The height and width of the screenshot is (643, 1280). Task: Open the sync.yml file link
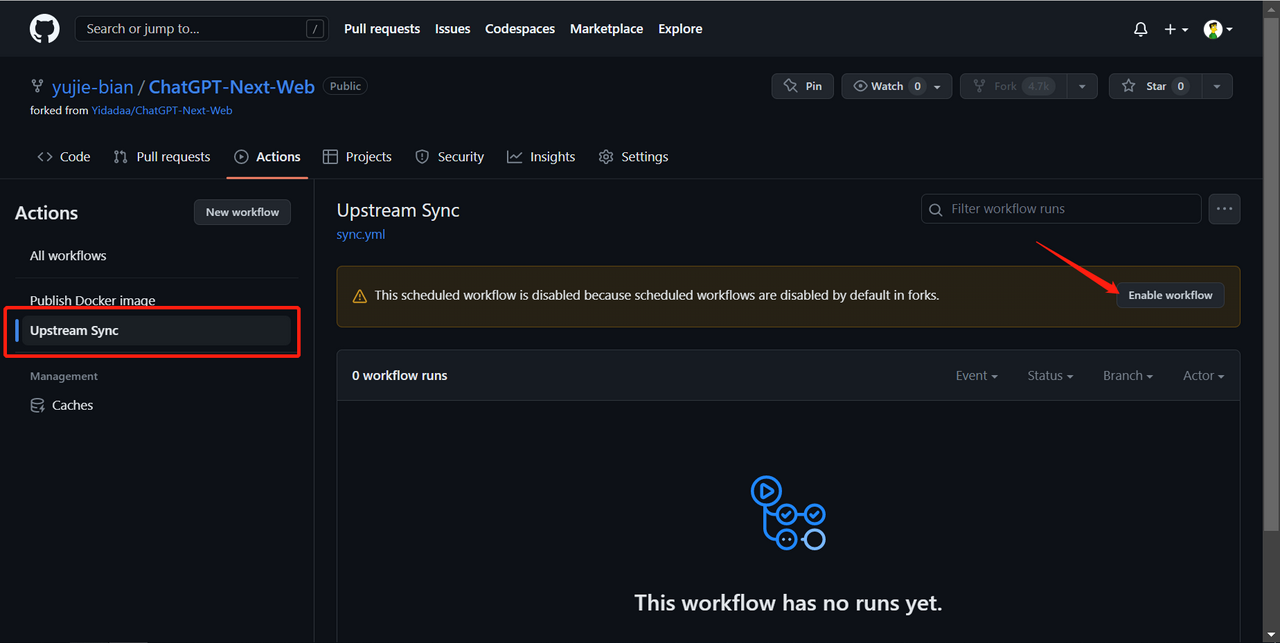[361, 234]
